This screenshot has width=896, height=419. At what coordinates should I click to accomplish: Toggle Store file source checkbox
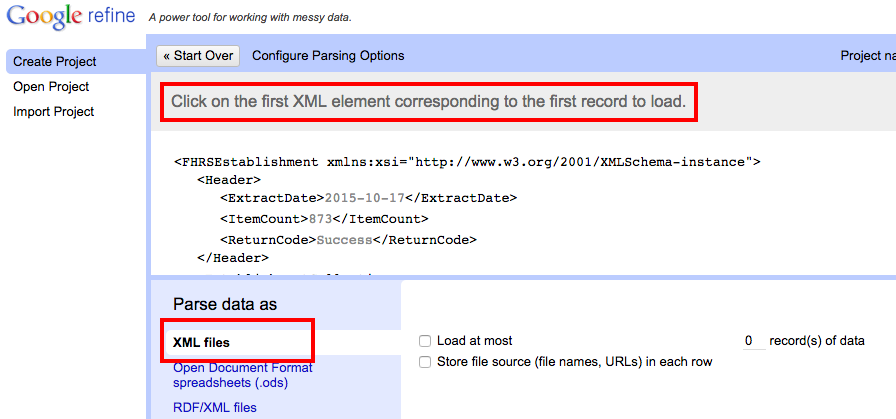pyautogui.click(x=426, y=362)
